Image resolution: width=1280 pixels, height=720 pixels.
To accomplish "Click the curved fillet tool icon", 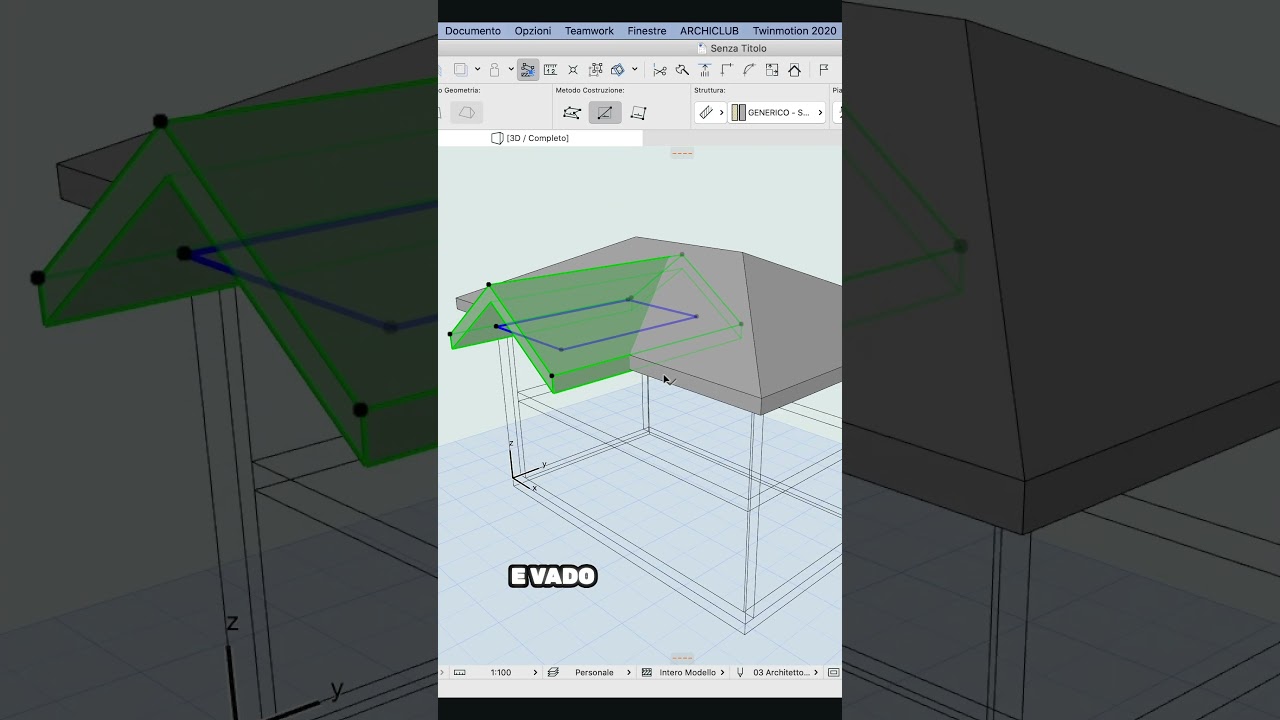I will (x=749, y=70).
